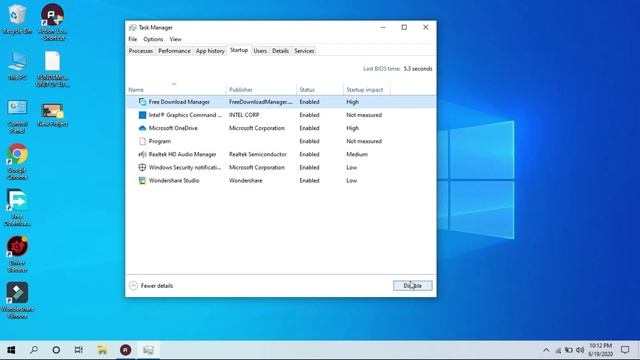Select the Wondershare Studio name text
Screen dimensions: 640x360
174,180
